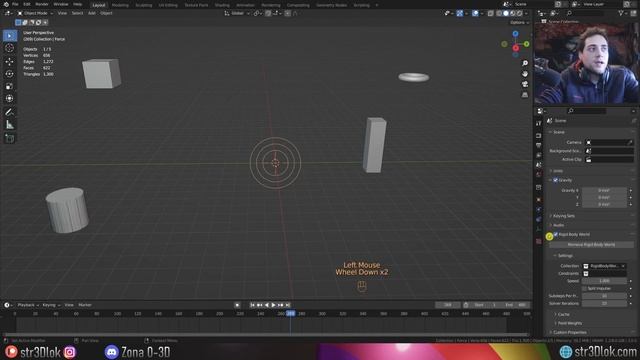640x360 pixels.
Task: Select the Annotate tool
Action: (x=9, y=112)
